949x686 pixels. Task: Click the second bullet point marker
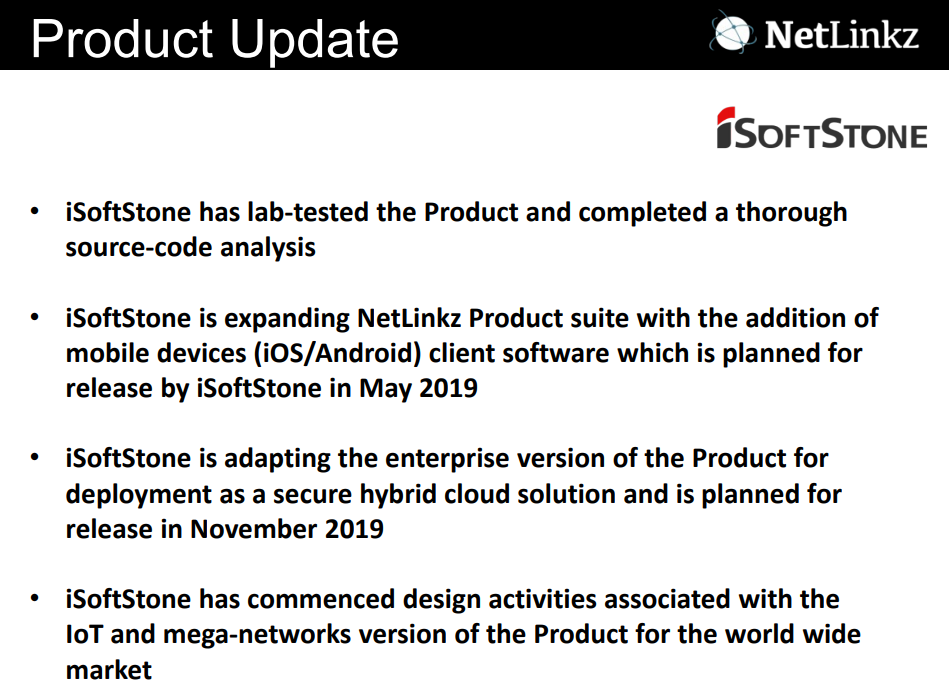click(34, 317)
